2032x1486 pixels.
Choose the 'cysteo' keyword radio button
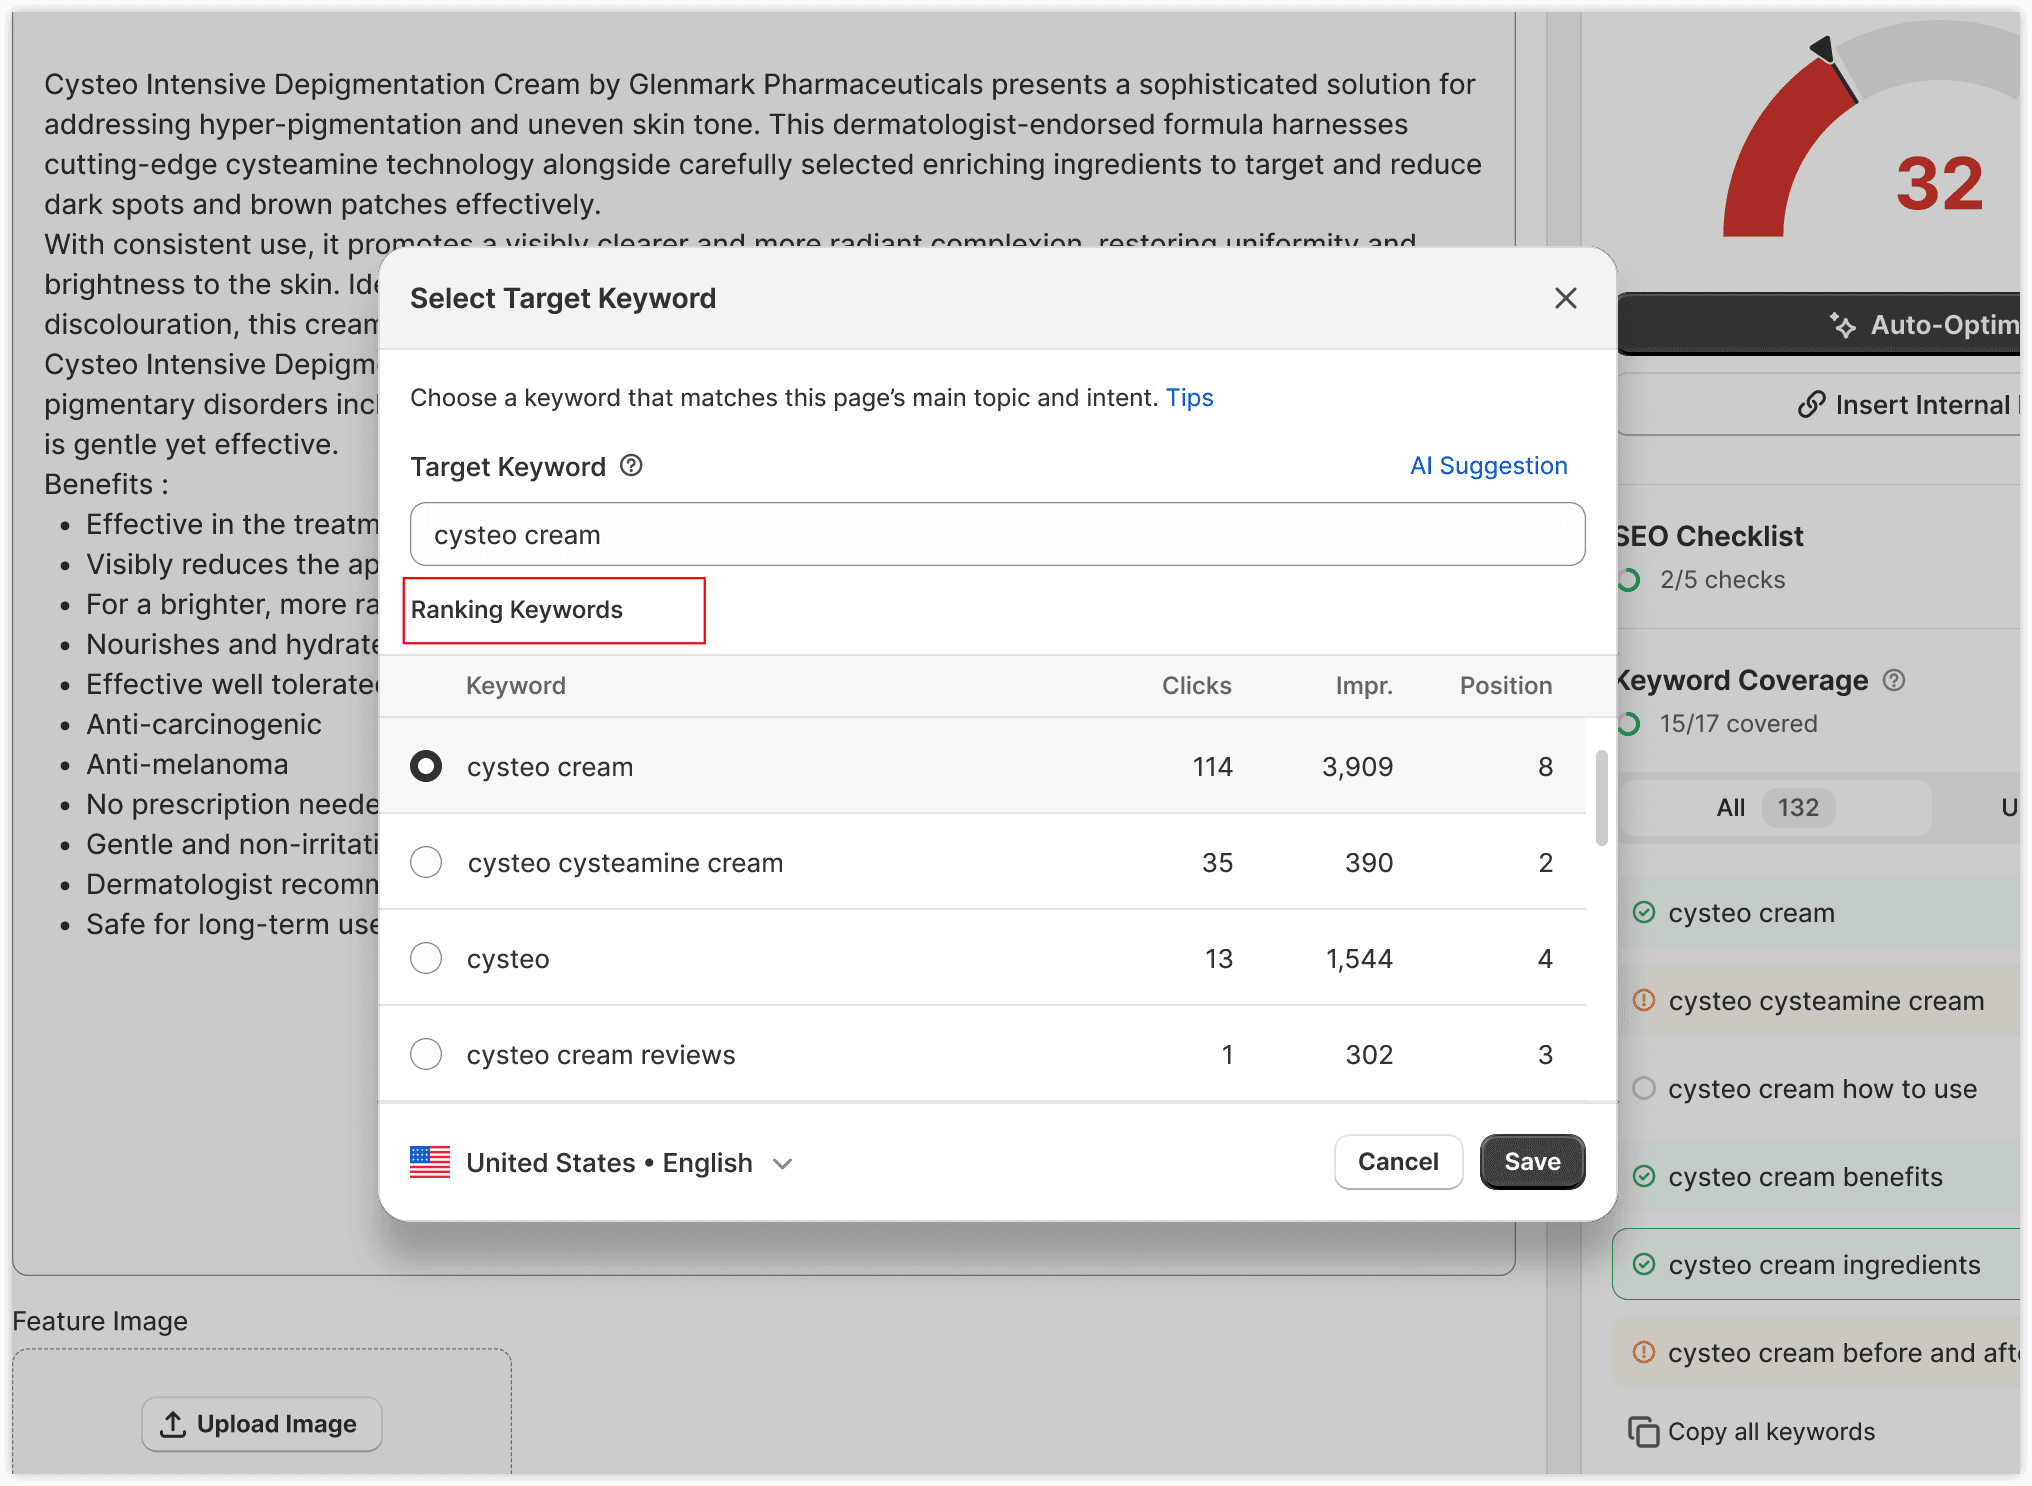pos(426,958)
